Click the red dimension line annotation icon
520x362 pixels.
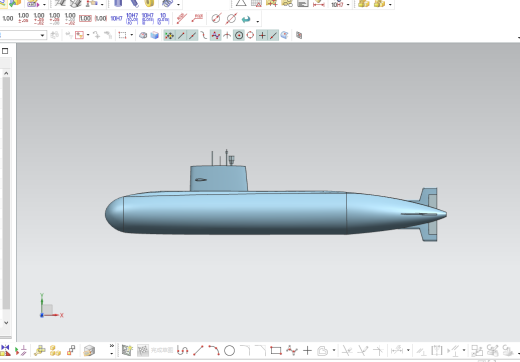coord(181,18)
